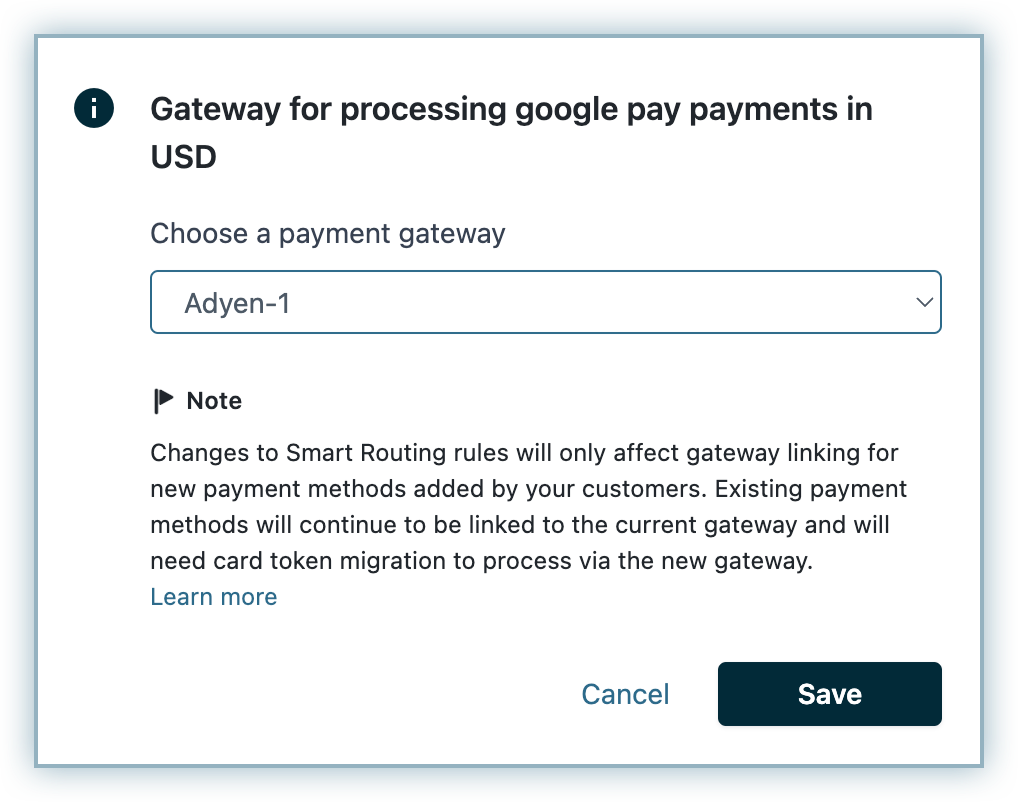The width and height of the screenshot is (1018, 802).
Task: Click the word USD in the title
Action: coord(183,157)
